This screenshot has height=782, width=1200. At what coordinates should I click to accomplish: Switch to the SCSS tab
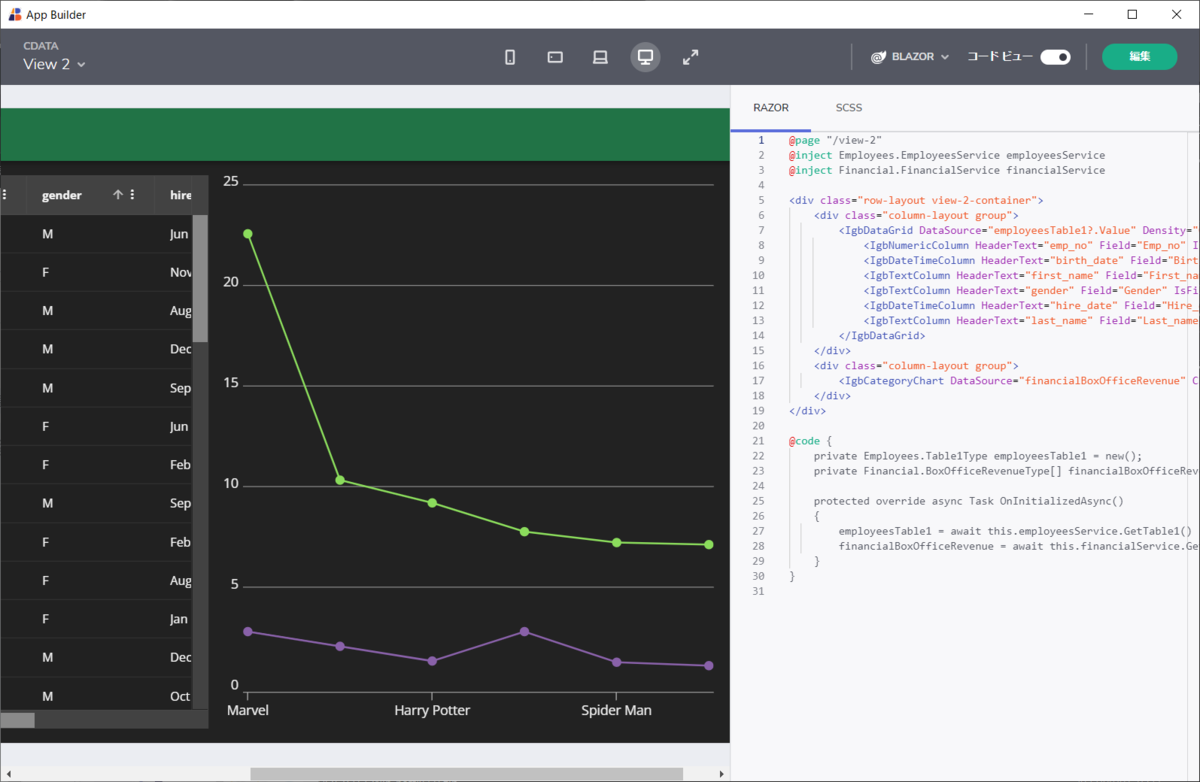849,108
